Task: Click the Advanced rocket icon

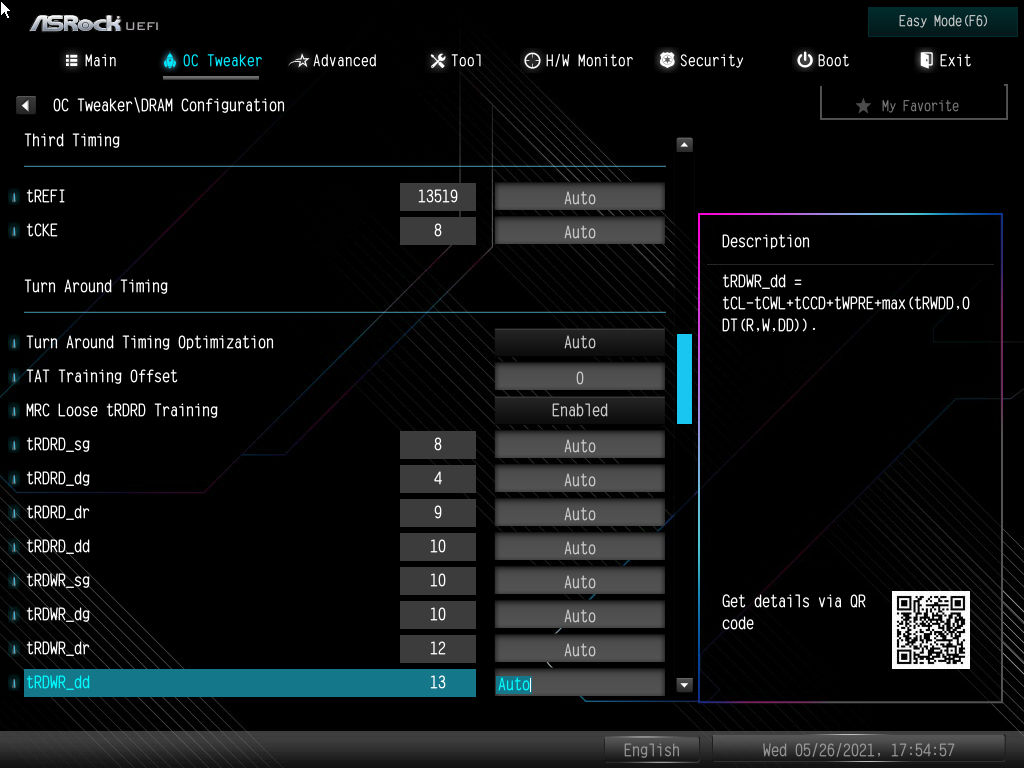Action: click(x=299, y=60)
